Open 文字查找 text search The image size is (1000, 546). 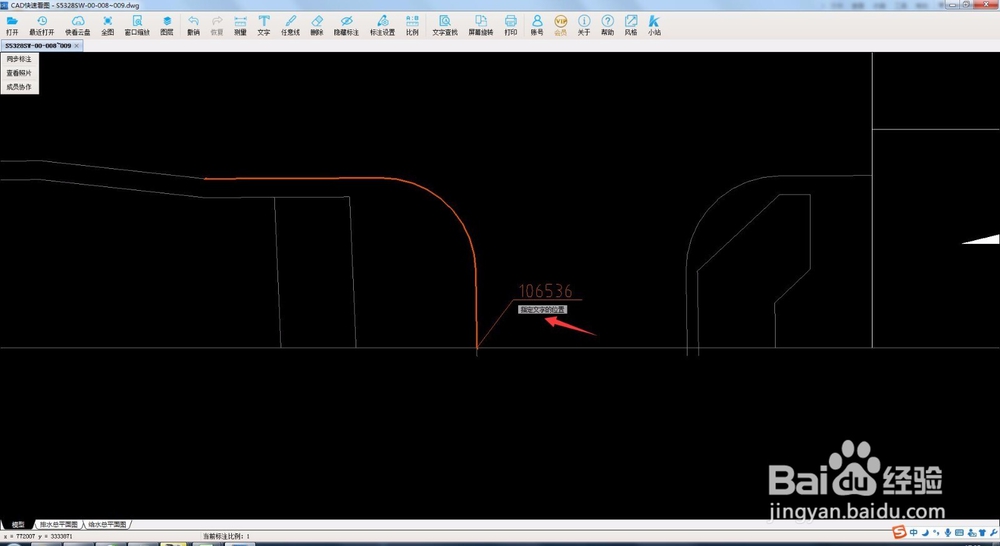pos(445,26)
